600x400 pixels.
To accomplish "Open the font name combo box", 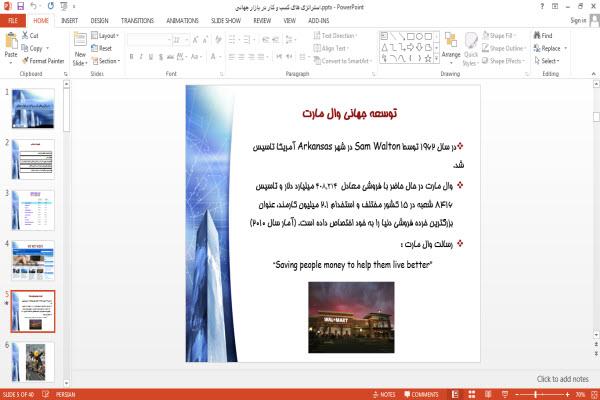I will 149,40.
